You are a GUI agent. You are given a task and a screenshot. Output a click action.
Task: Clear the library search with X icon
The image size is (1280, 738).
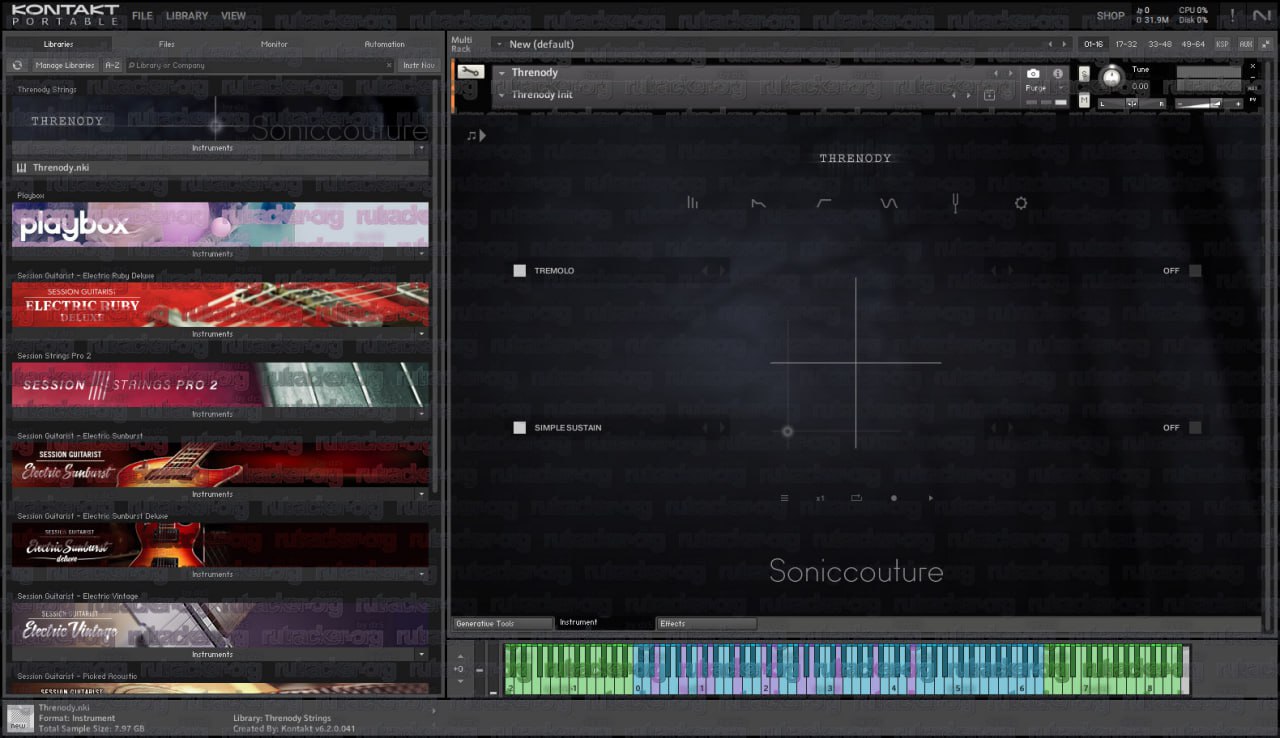pyautogui.click(x=390, y=65)
